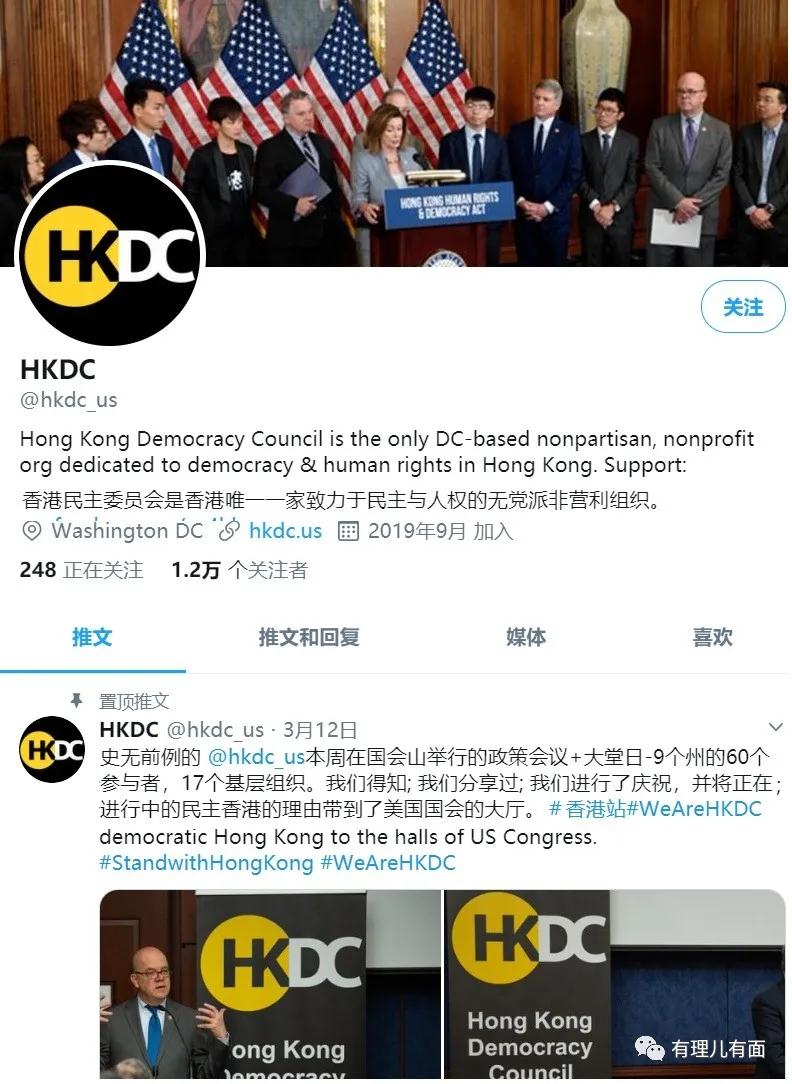This screenshot has width=792, height=1084.
Task: View the 1.2万 个关注者 followers list
Action: [x=239, y=570]
